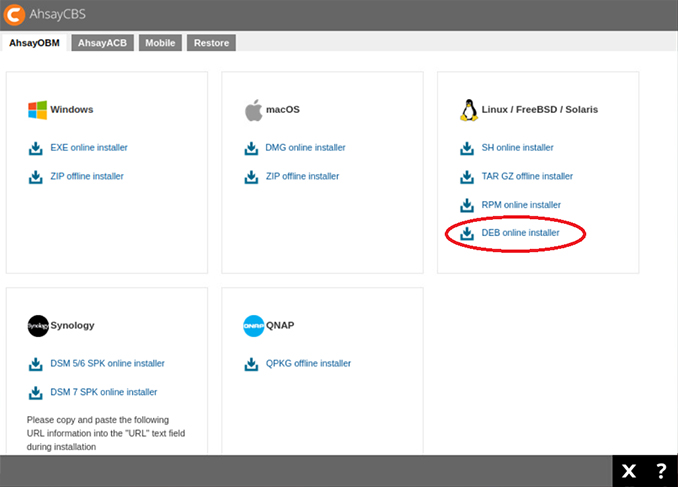The height and width of the screenshot is (487, 678).
Task: Close the page with the X button
Action: (x=629, y=471)
